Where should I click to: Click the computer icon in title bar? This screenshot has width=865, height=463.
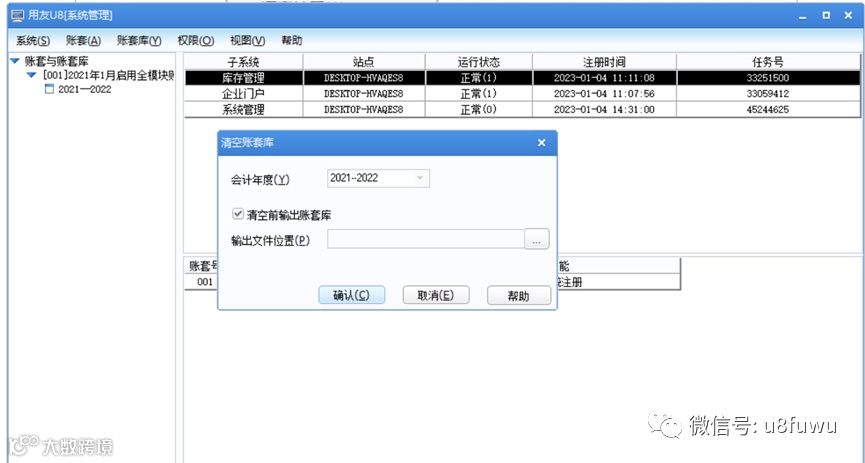[18, 15]
